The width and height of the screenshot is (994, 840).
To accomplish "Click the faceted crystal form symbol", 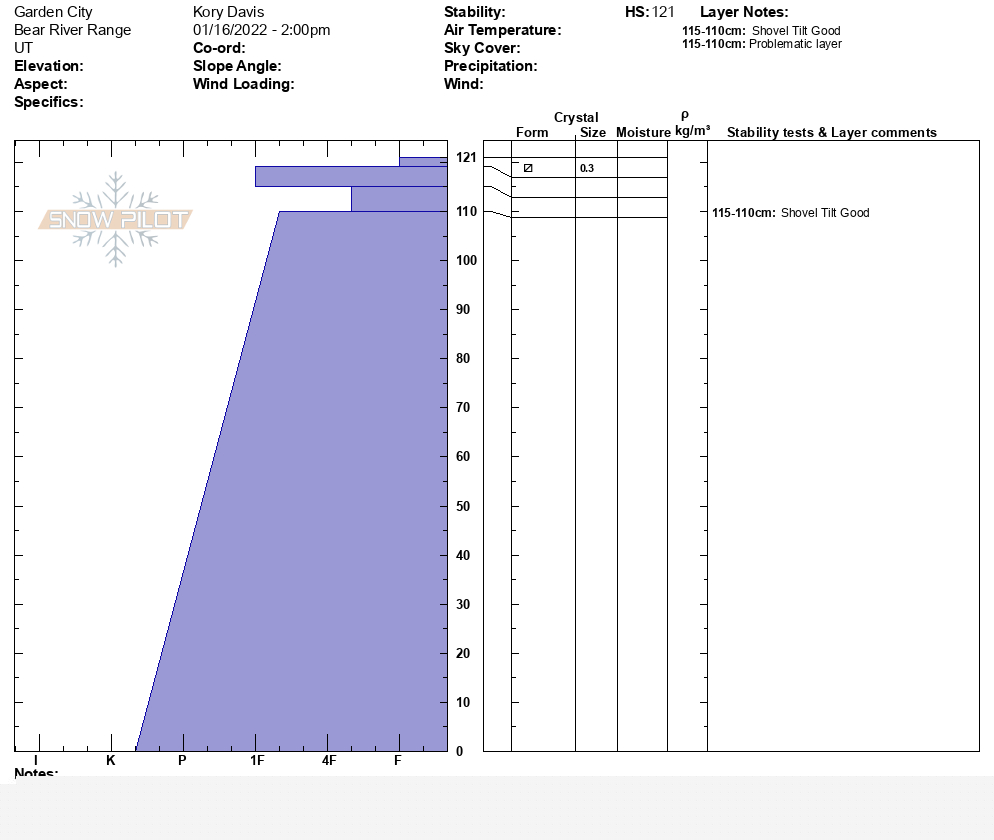I will (528, 168).
